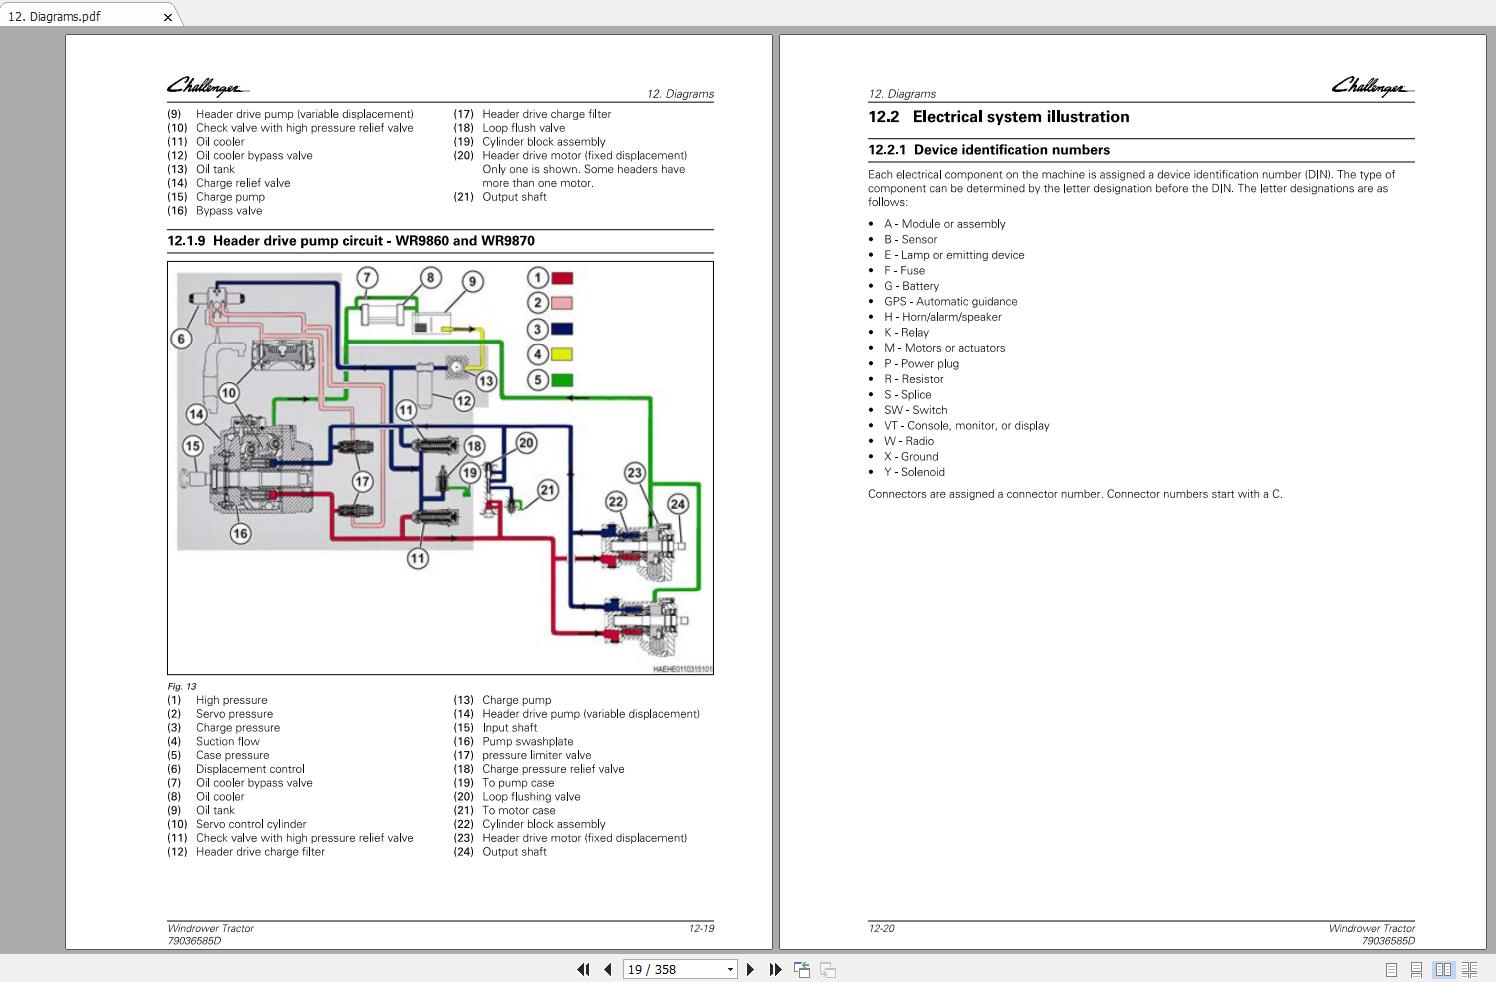Jump to the last page of the PDF
1496x982 pixels.
click(x=776, y=969)
